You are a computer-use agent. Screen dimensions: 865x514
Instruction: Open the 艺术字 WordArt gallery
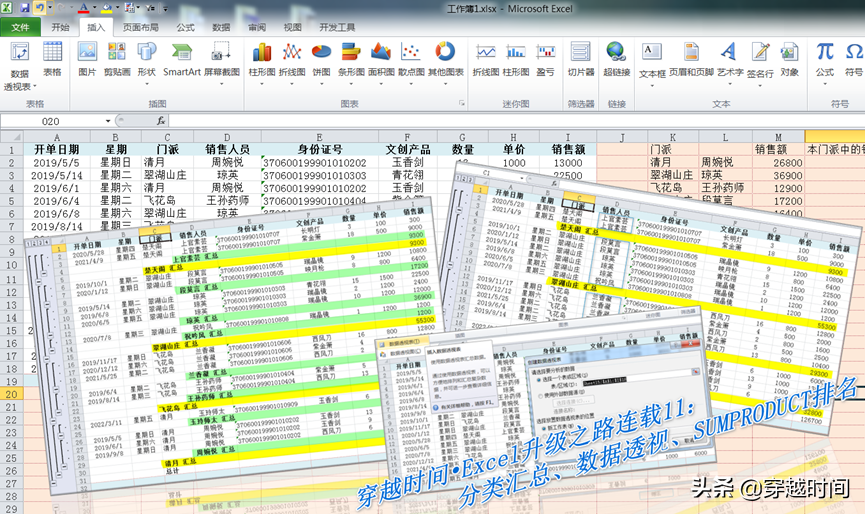(730, 63)
